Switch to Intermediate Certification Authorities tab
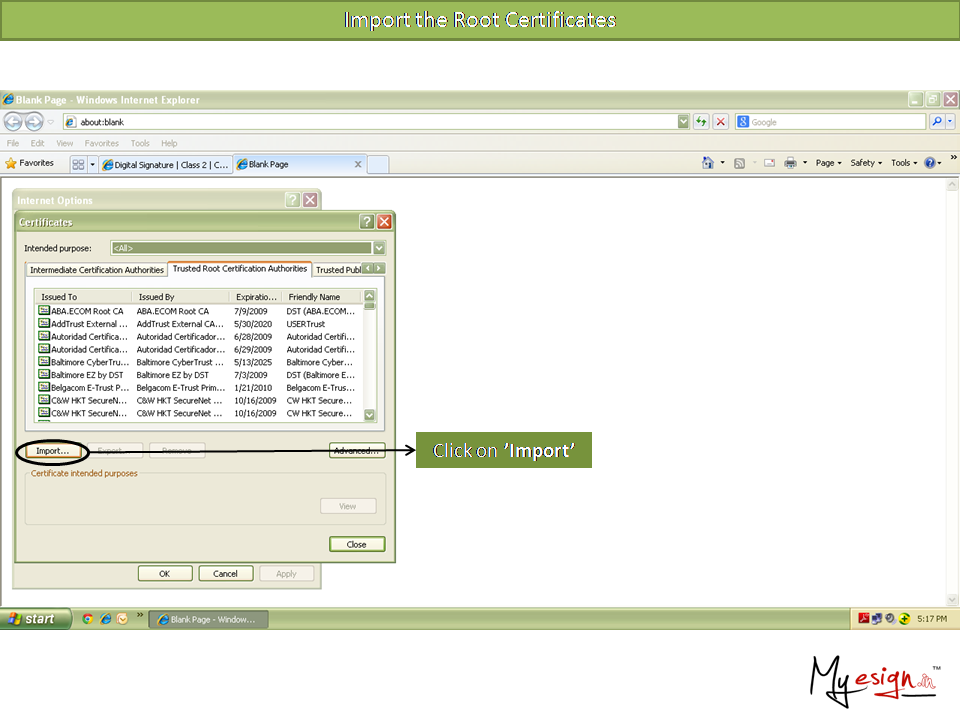Screen dimensions: 960x720 [97, 270]
